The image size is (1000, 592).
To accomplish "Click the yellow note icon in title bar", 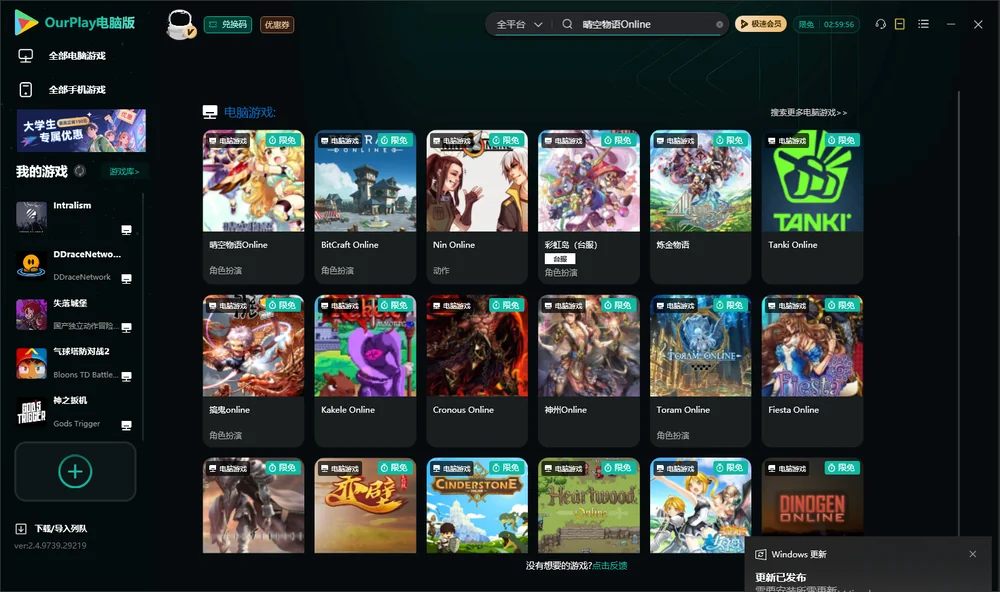I will click(x=900, y=24).
